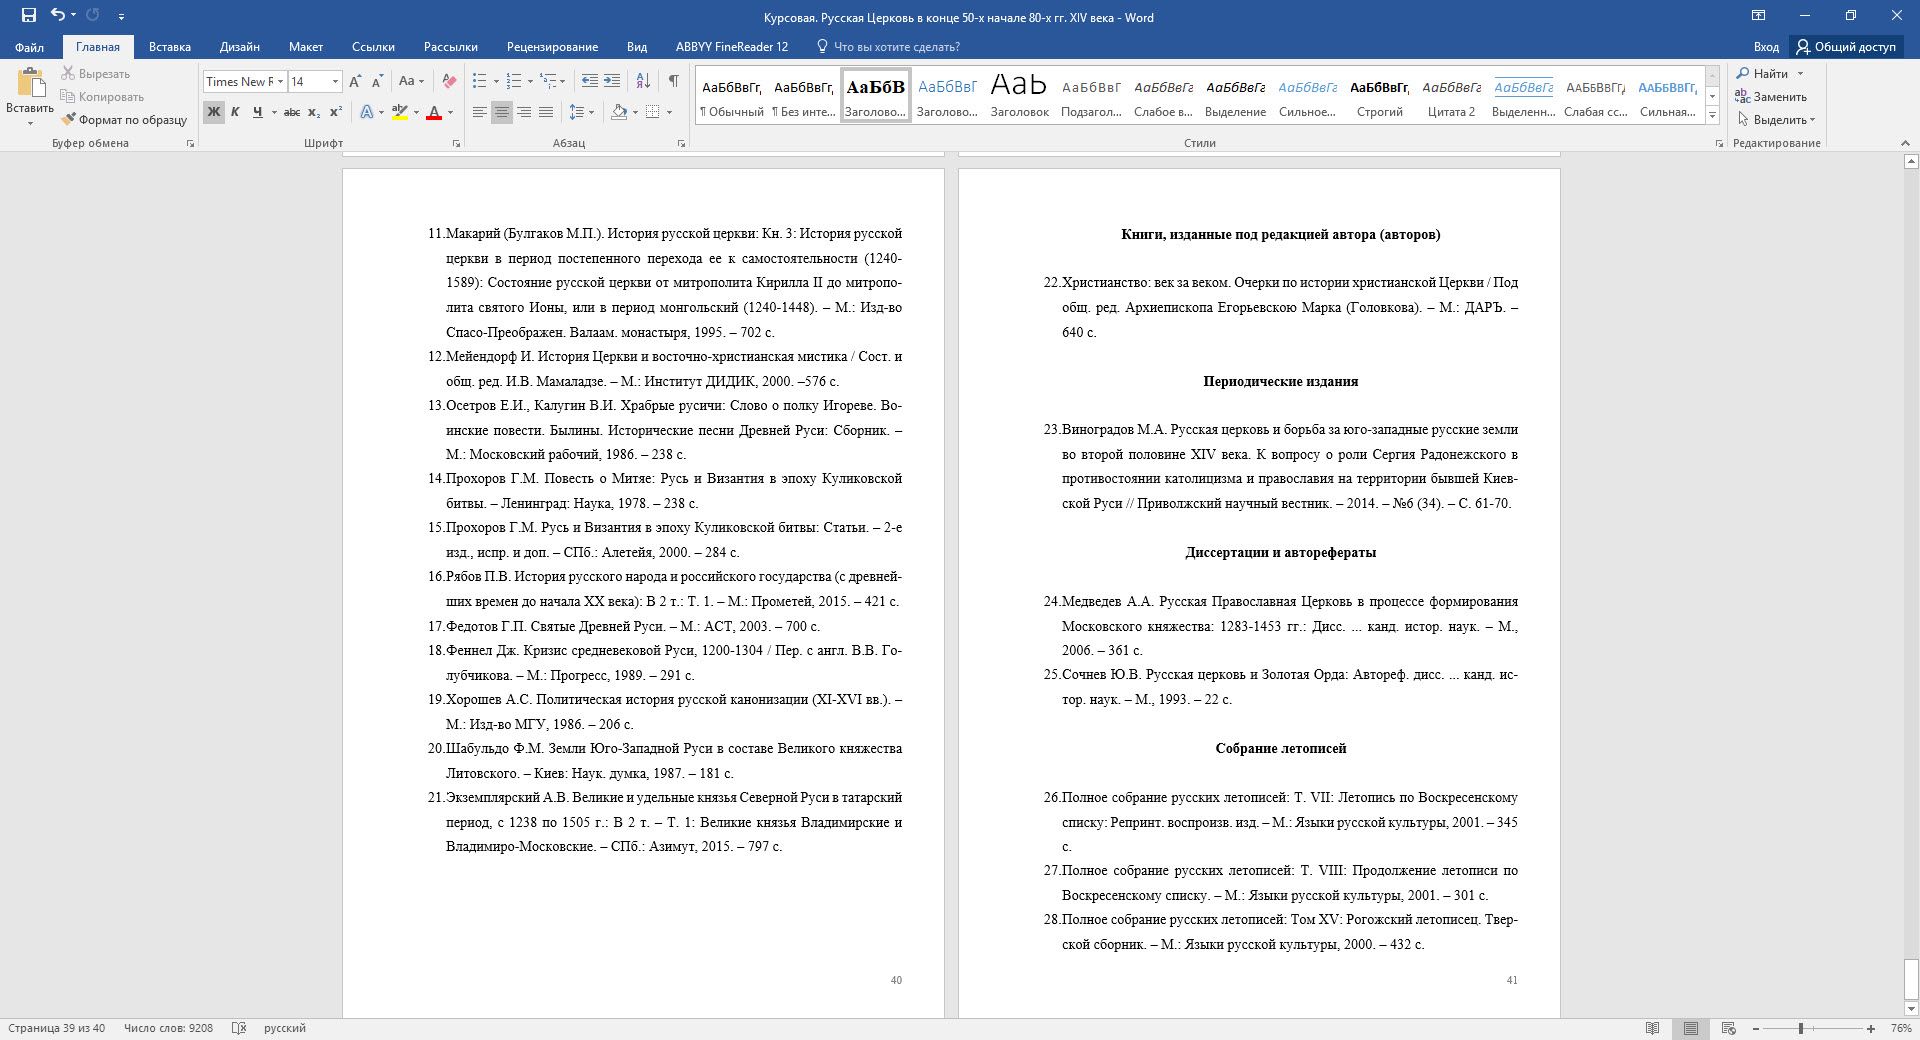Expand styles gallery
The height and width of the screenshot is (1040, 1920).
(x=1712, y=116)
